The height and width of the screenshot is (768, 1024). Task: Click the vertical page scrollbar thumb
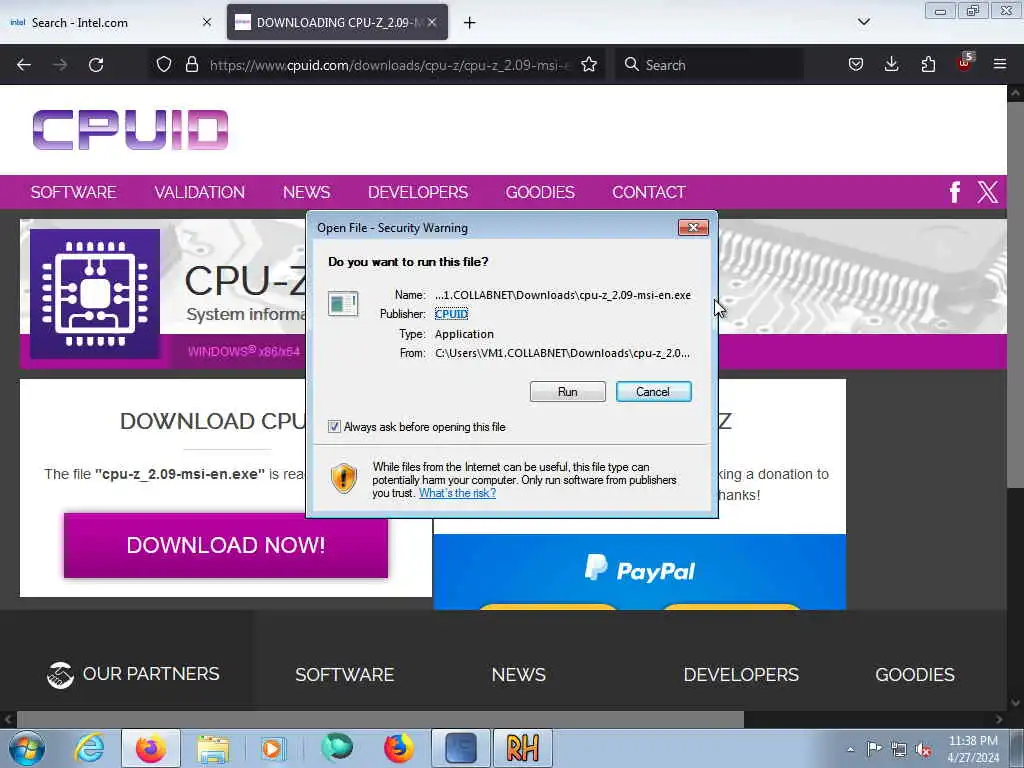coord(1015,294)
